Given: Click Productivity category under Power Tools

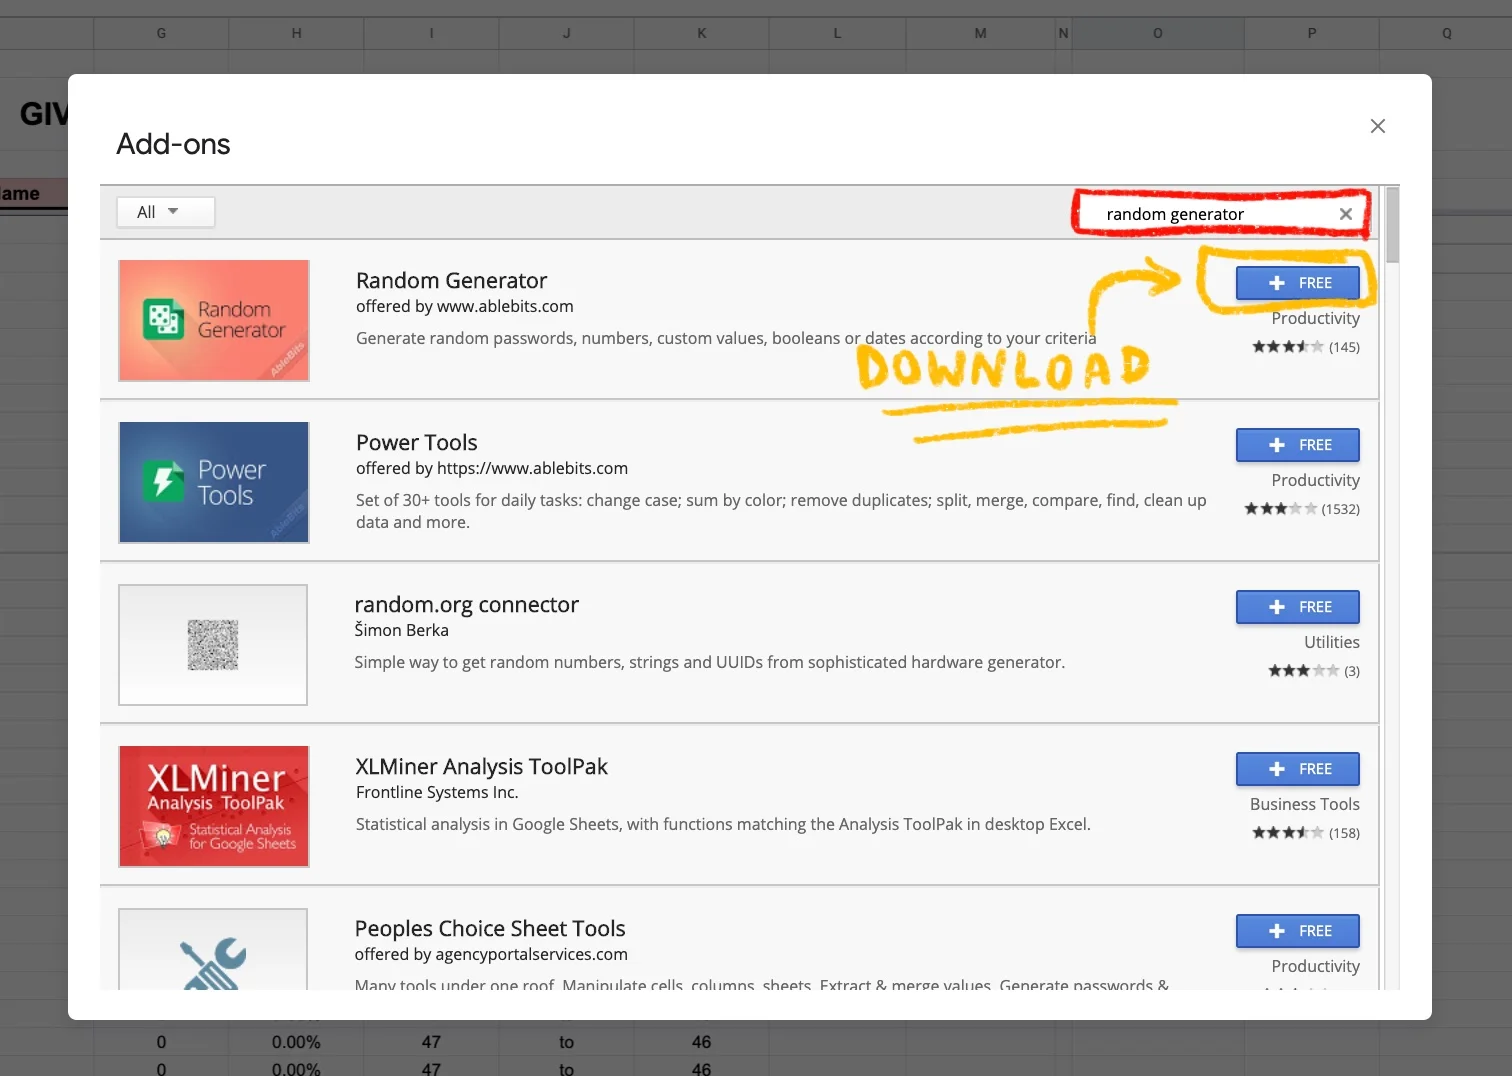Looking at the screenshot, I should [1315, 480].
